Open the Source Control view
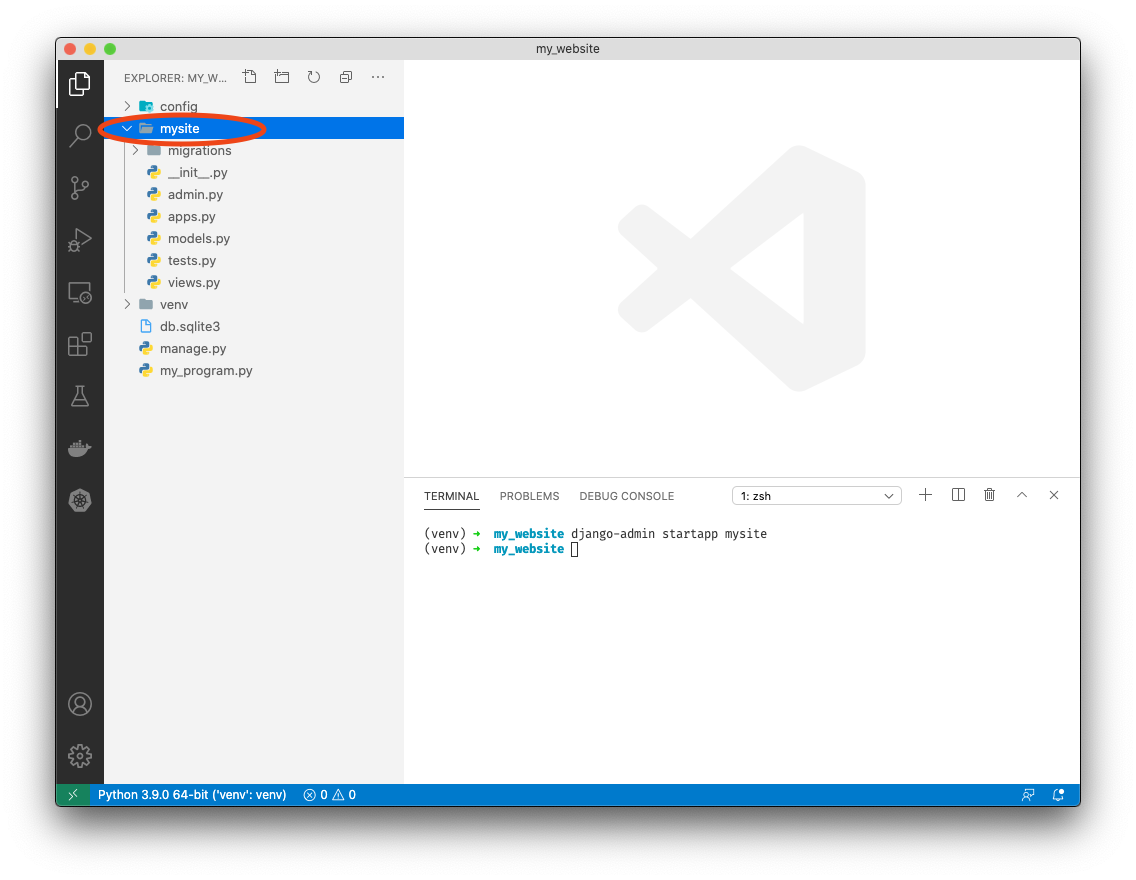The height and width of the screenshot is (880, 1136). pos(80,188)
